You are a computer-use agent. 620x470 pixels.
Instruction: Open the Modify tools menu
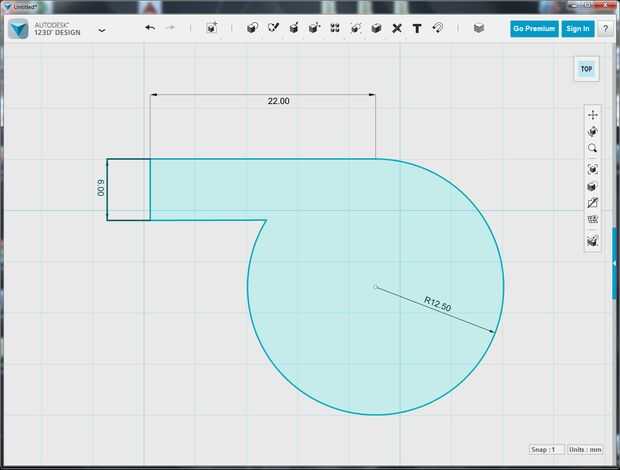(314, 28)
